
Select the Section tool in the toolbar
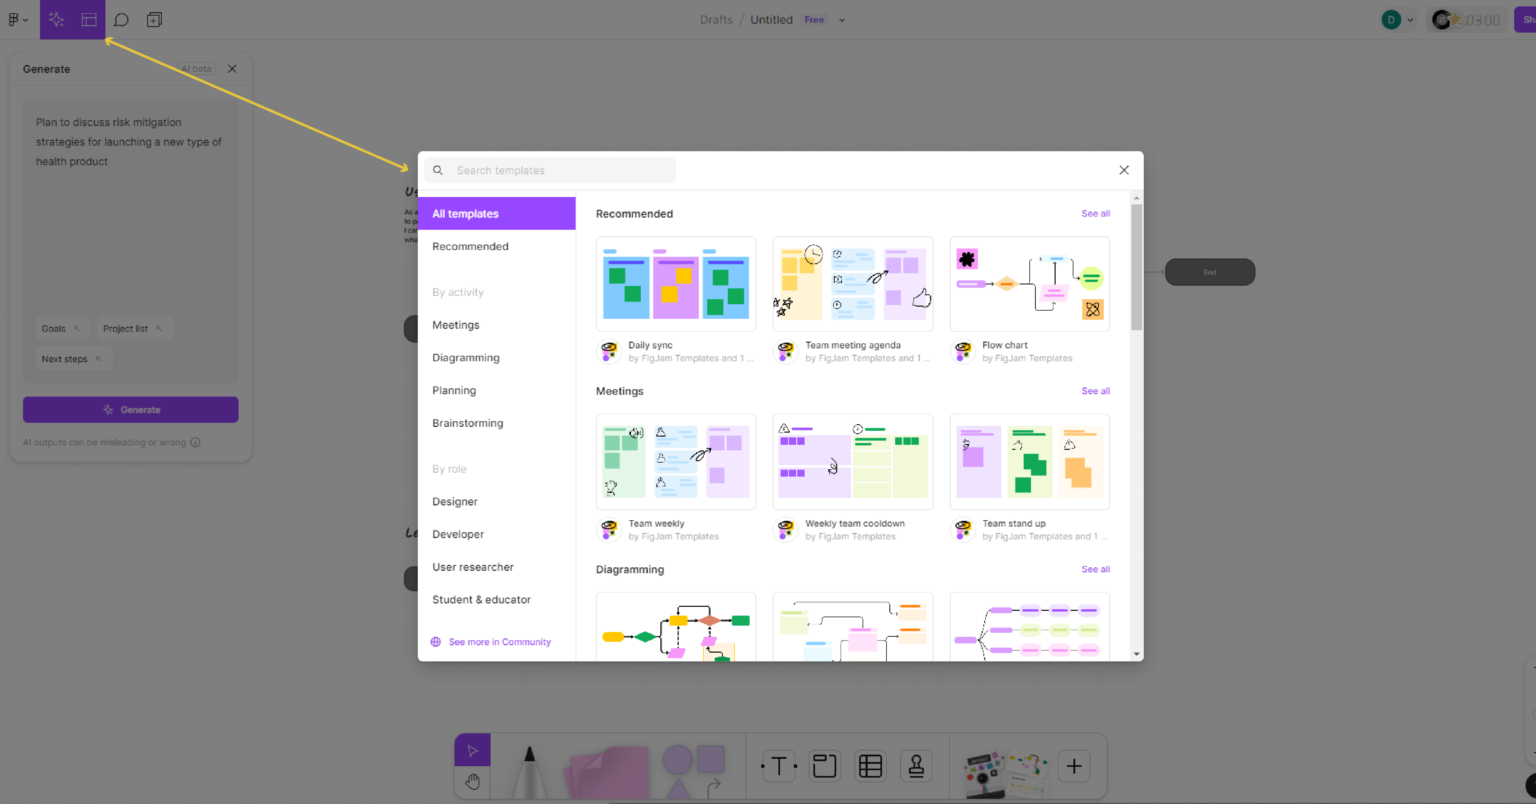click(824, 766)
